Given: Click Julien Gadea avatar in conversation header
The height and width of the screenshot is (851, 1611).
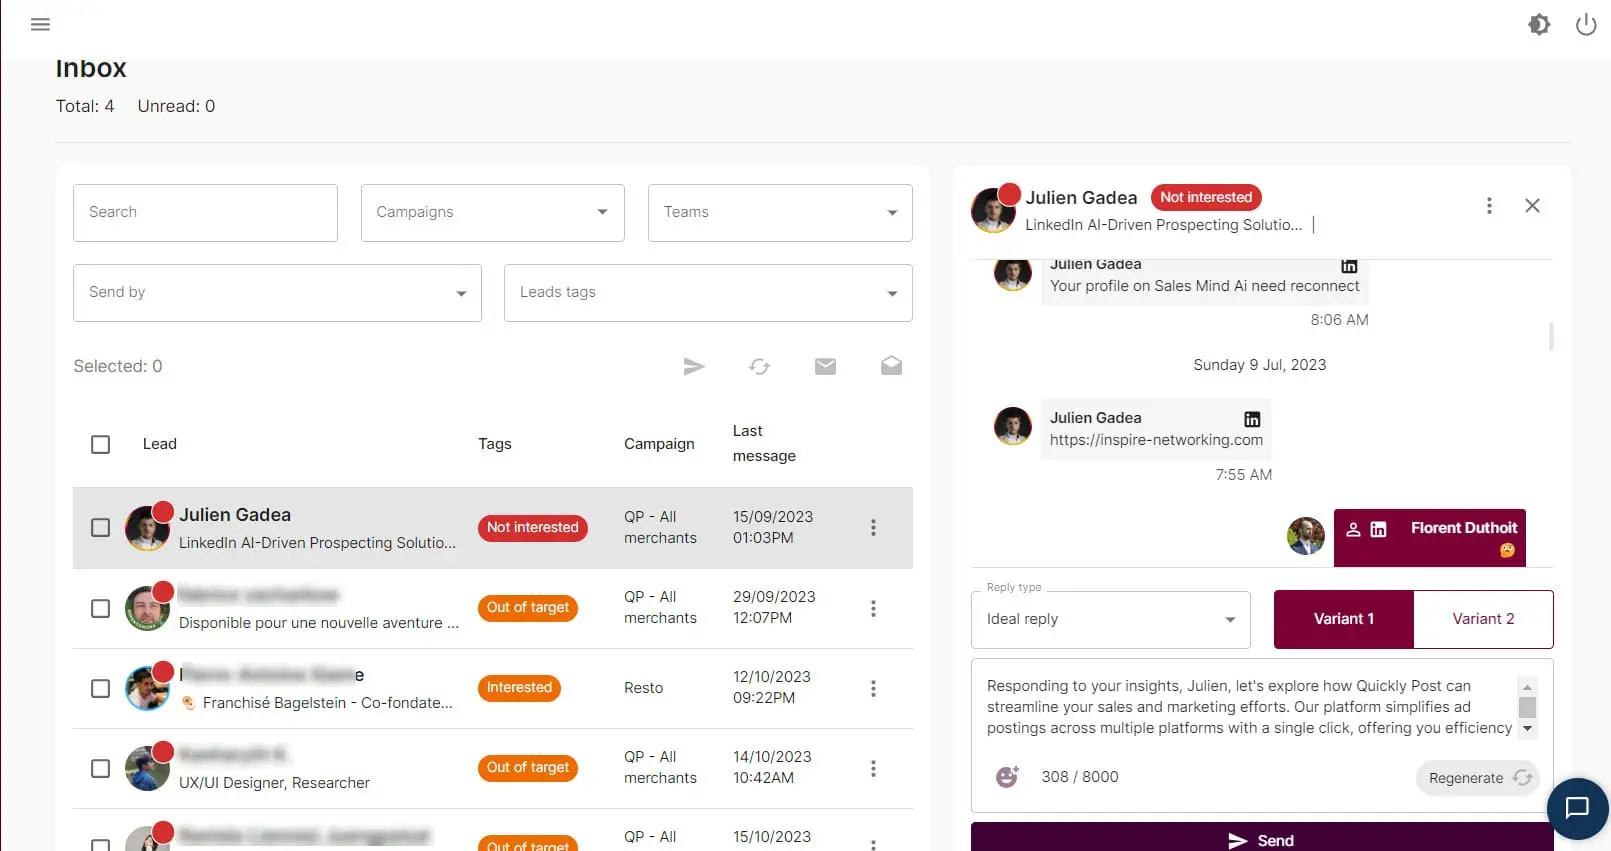Looking at the screenshot, I should pyautogui.click(x=993, y=210).
